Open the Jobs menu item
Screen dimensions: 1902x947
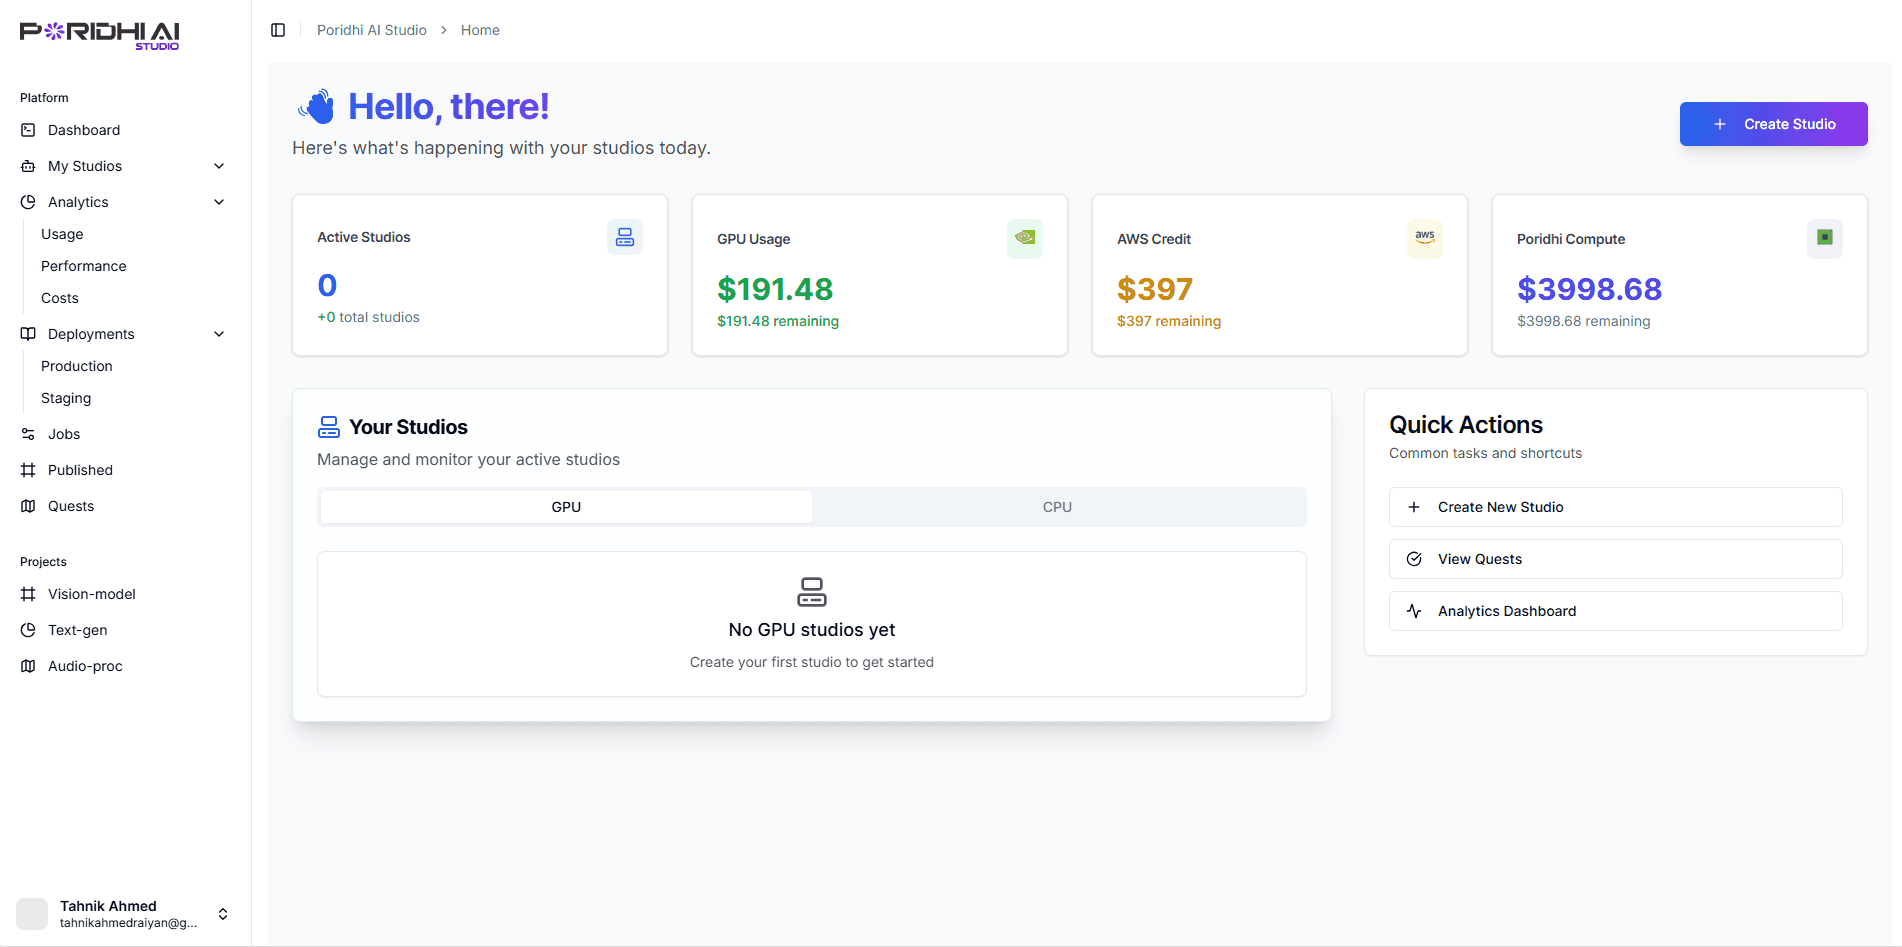125,434
